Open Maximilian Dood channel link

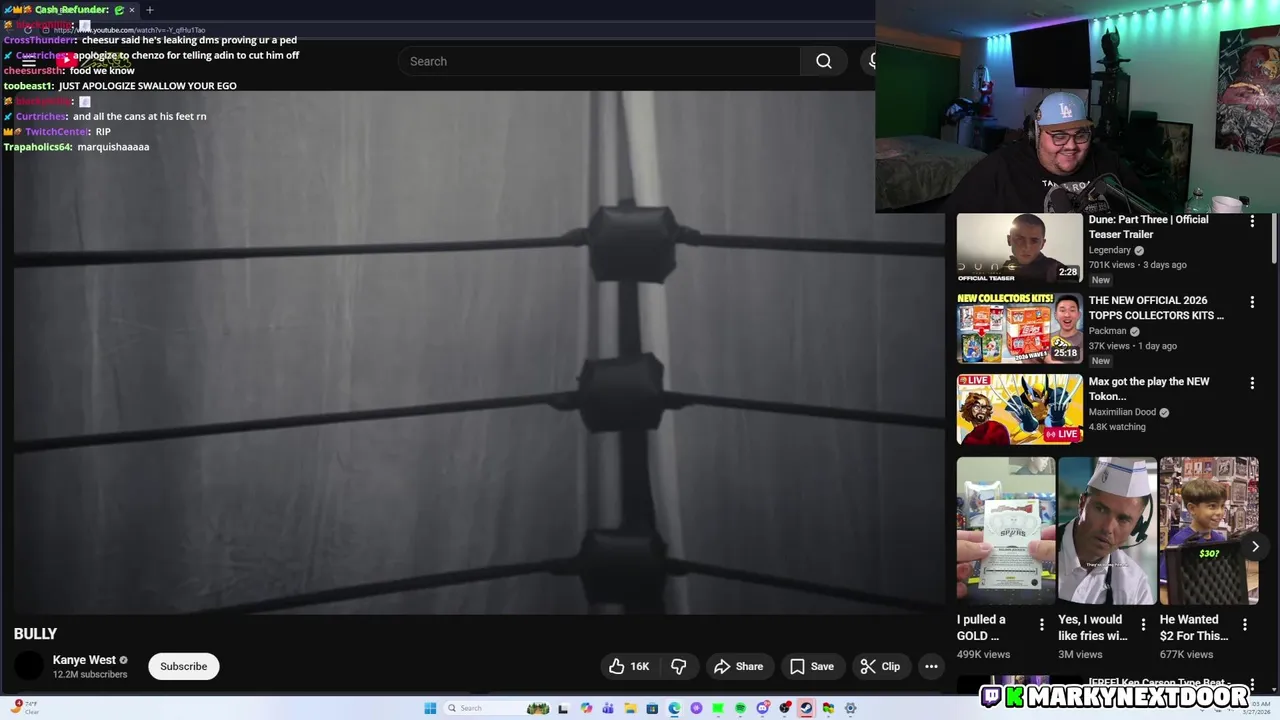coord(1122,412)
